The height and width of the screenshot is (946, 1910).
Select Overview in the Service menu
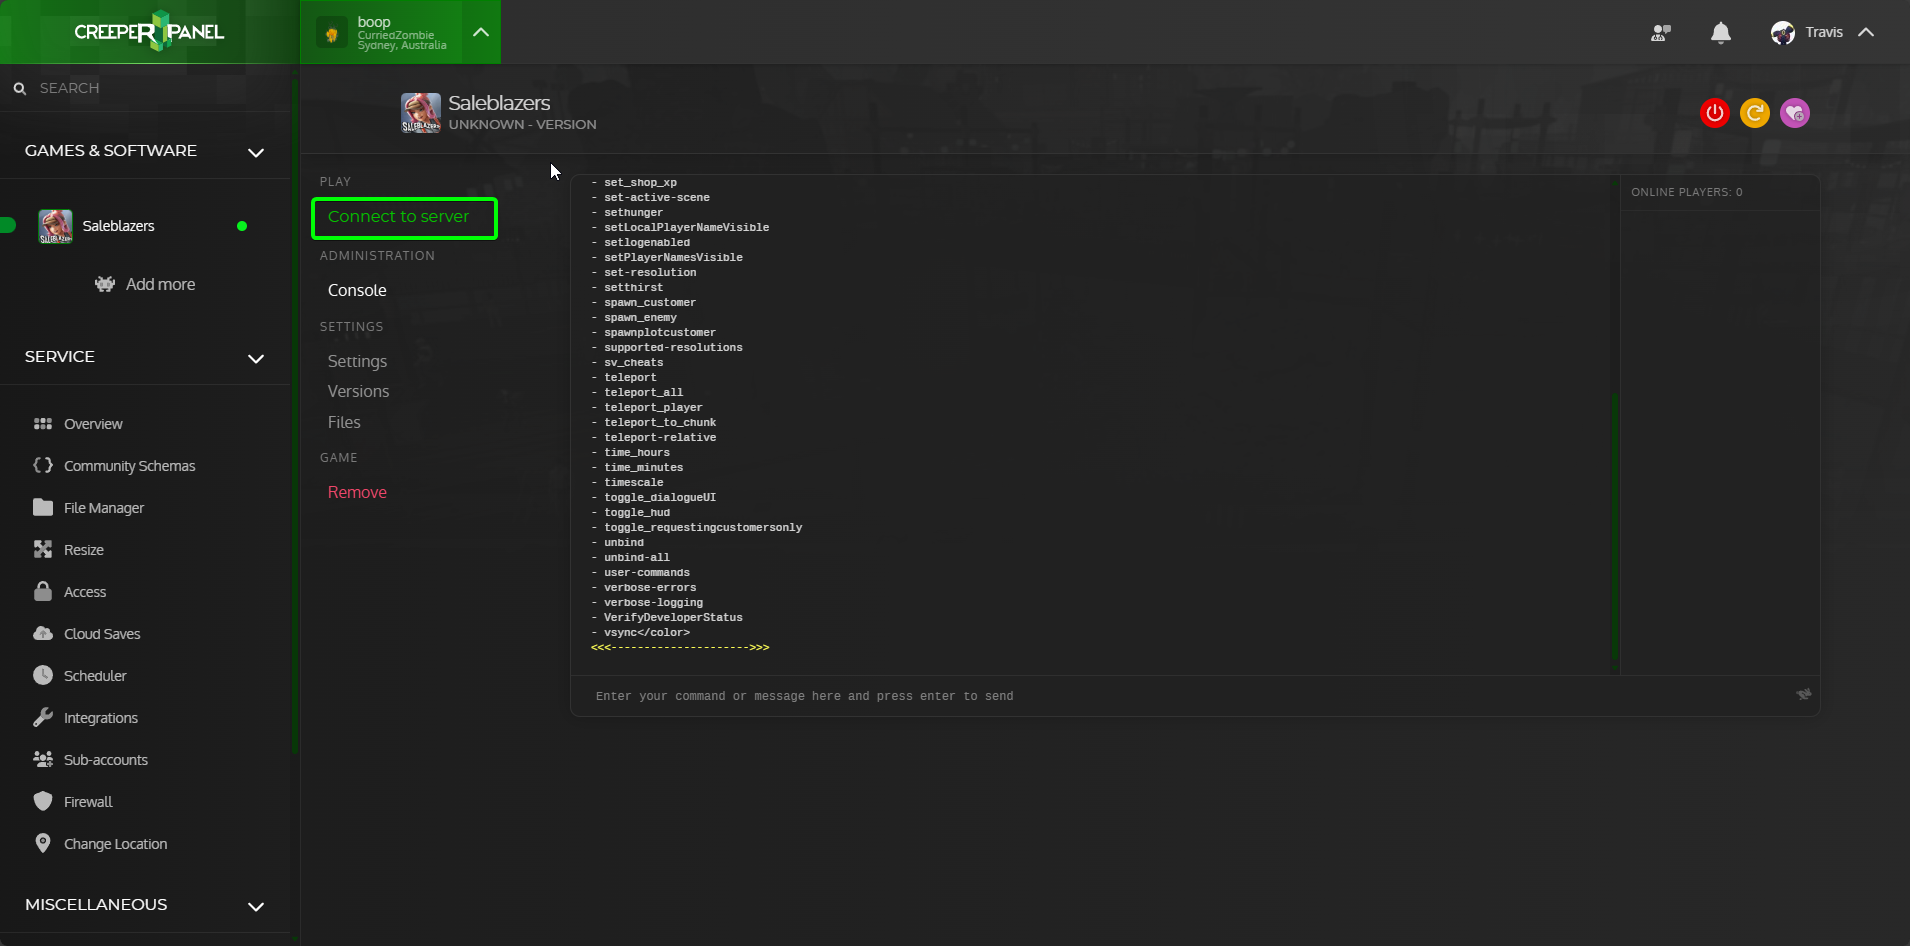click(x=93, y=424)
